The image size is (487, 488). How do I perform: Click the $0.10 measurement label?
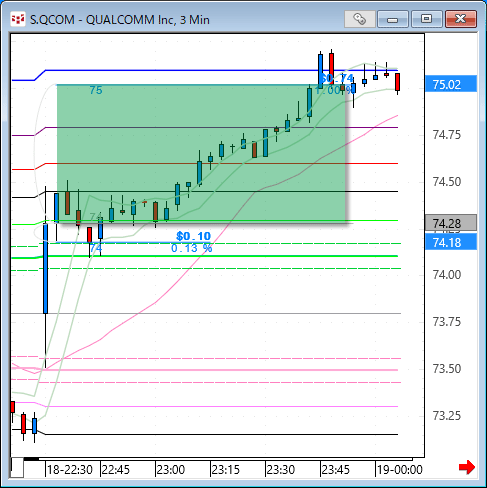pos(193,236)
